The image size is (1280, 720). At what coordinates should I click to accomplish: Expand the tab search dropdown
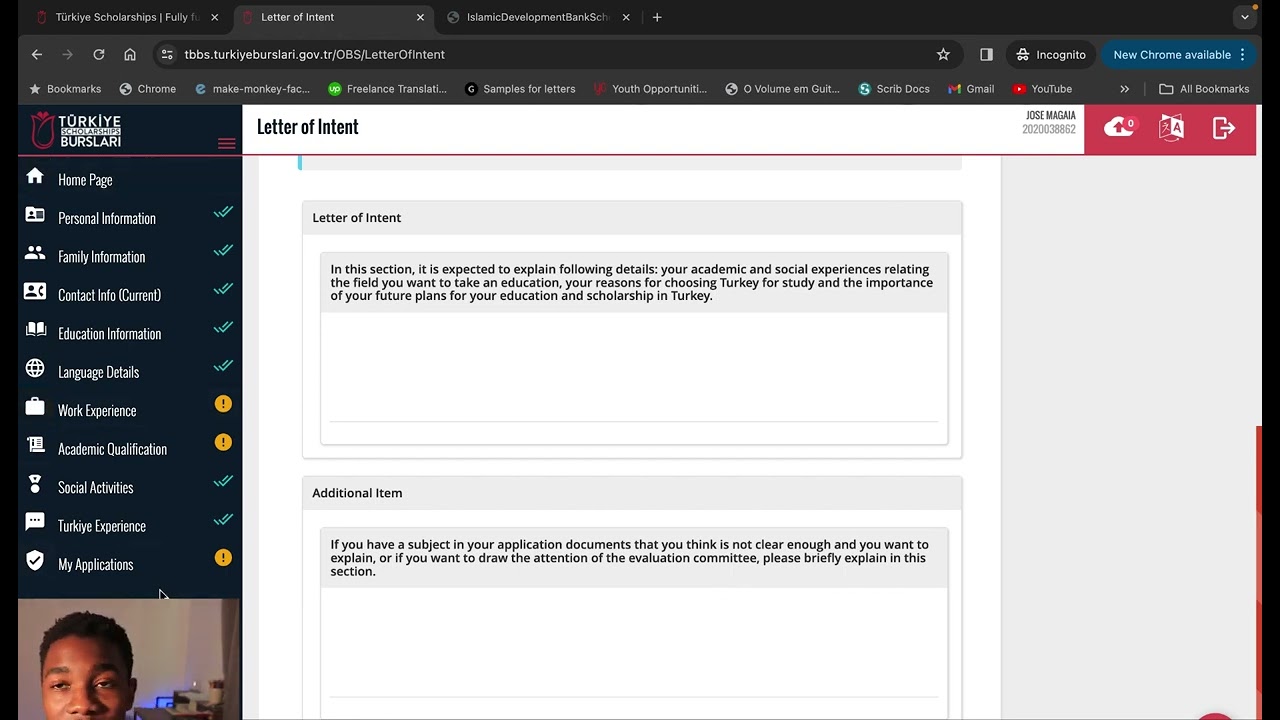(1245, 17)
